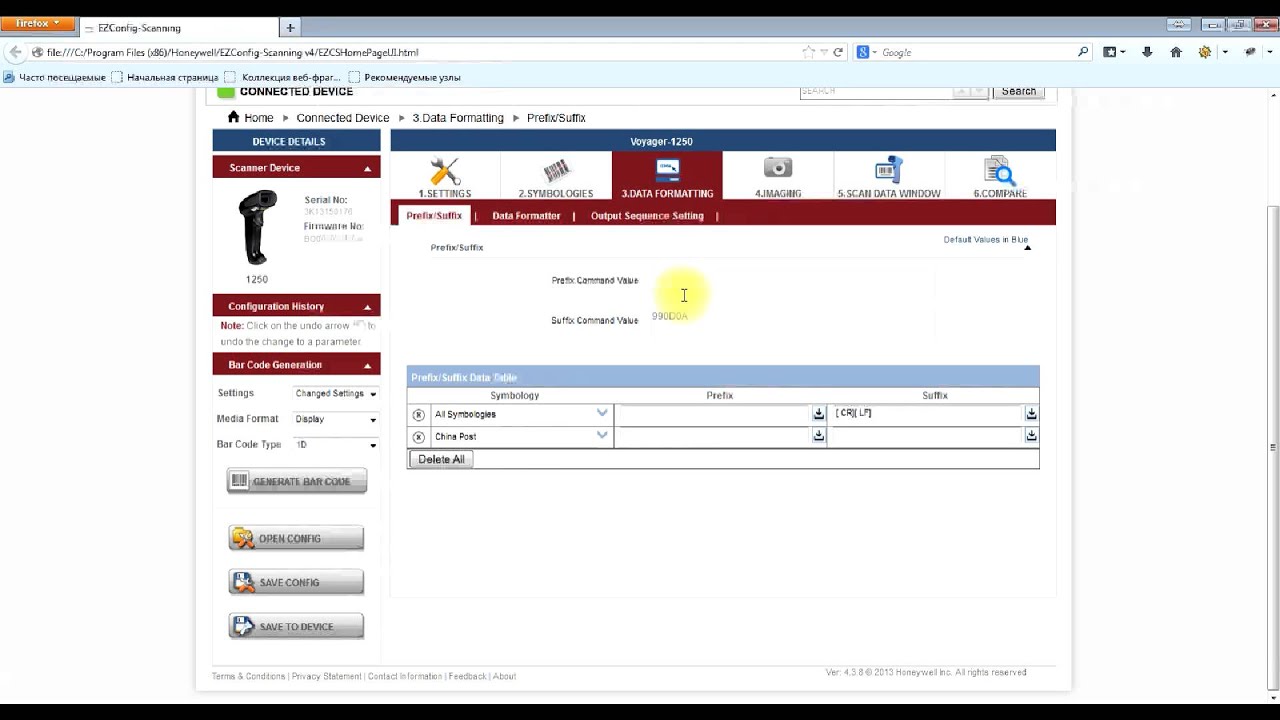Image resolution: width=1280 pixels, height=720 pixels.
Task: Open the Bar Code Type 1D dropdown
Action: point(336,445)
